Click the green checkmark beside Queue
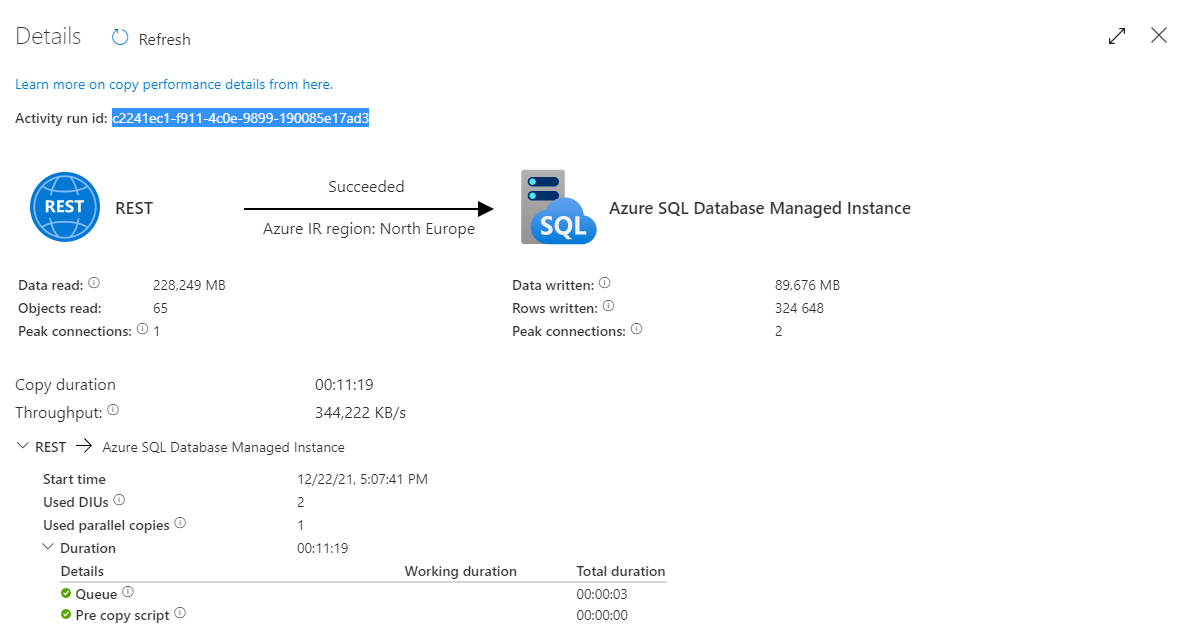Image resolution: width=1190 pixels, height=624 pixels. (64, 592)
